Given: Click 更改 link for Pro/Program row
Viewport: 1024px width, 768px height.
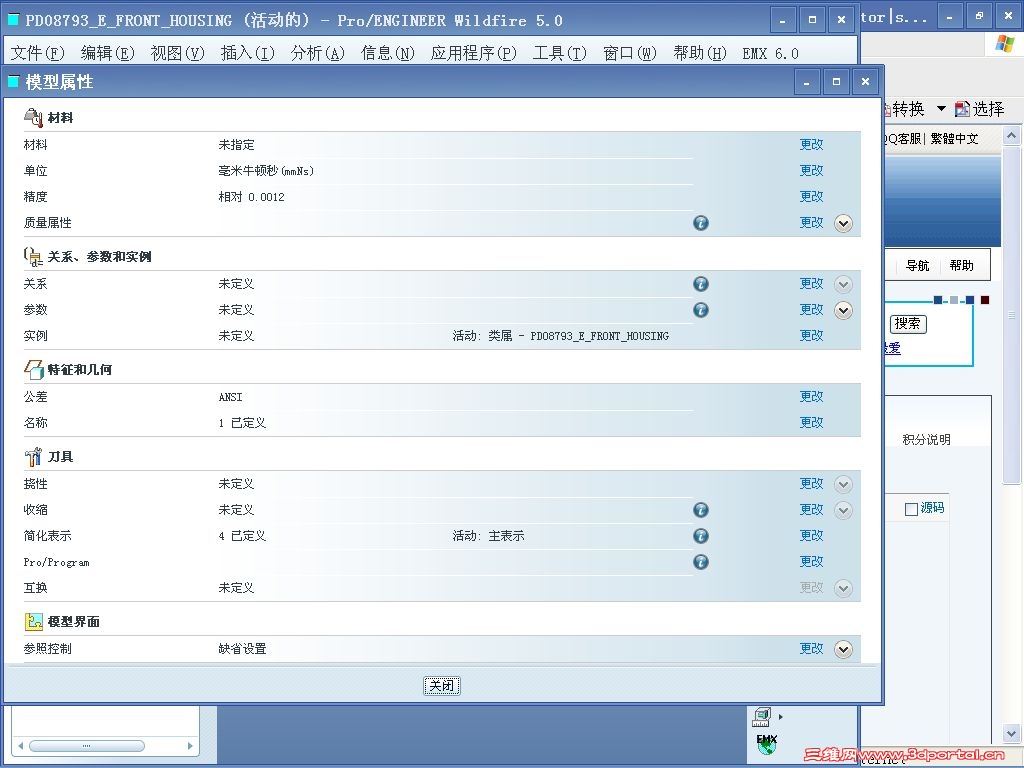Looking at the screenshot, I should (812, 562).
